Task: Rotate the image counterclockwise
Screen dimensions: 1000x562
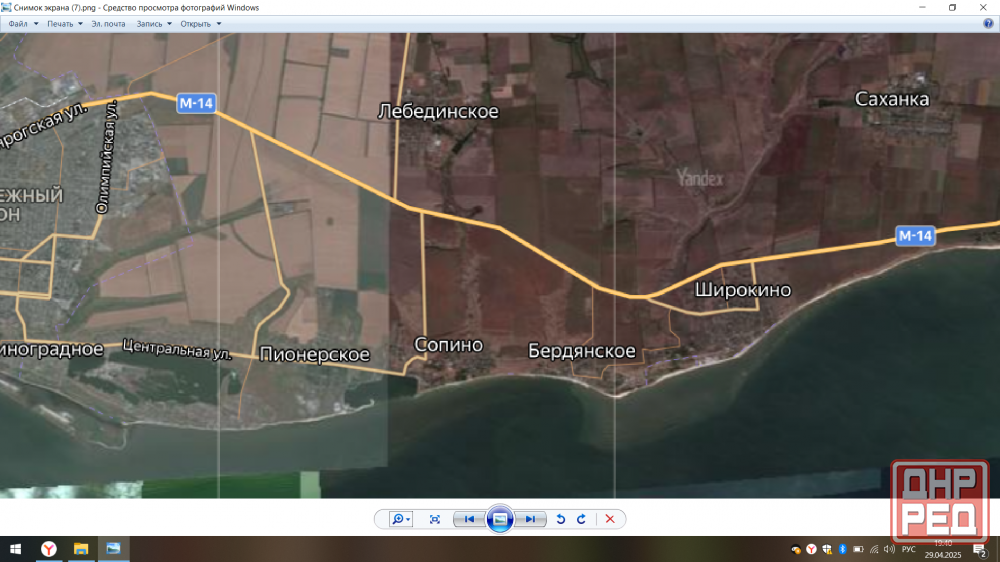Action: coord(561,519)
